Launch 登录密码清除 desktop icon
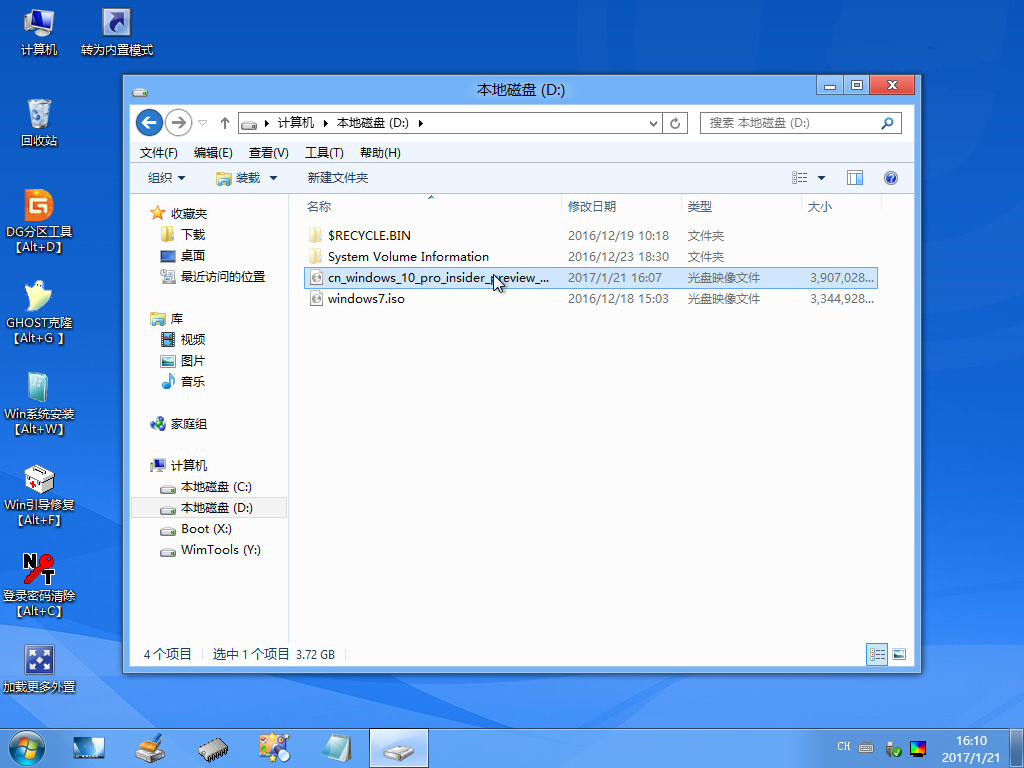This screenshot has width=1024, height=768. pos(39,585)
